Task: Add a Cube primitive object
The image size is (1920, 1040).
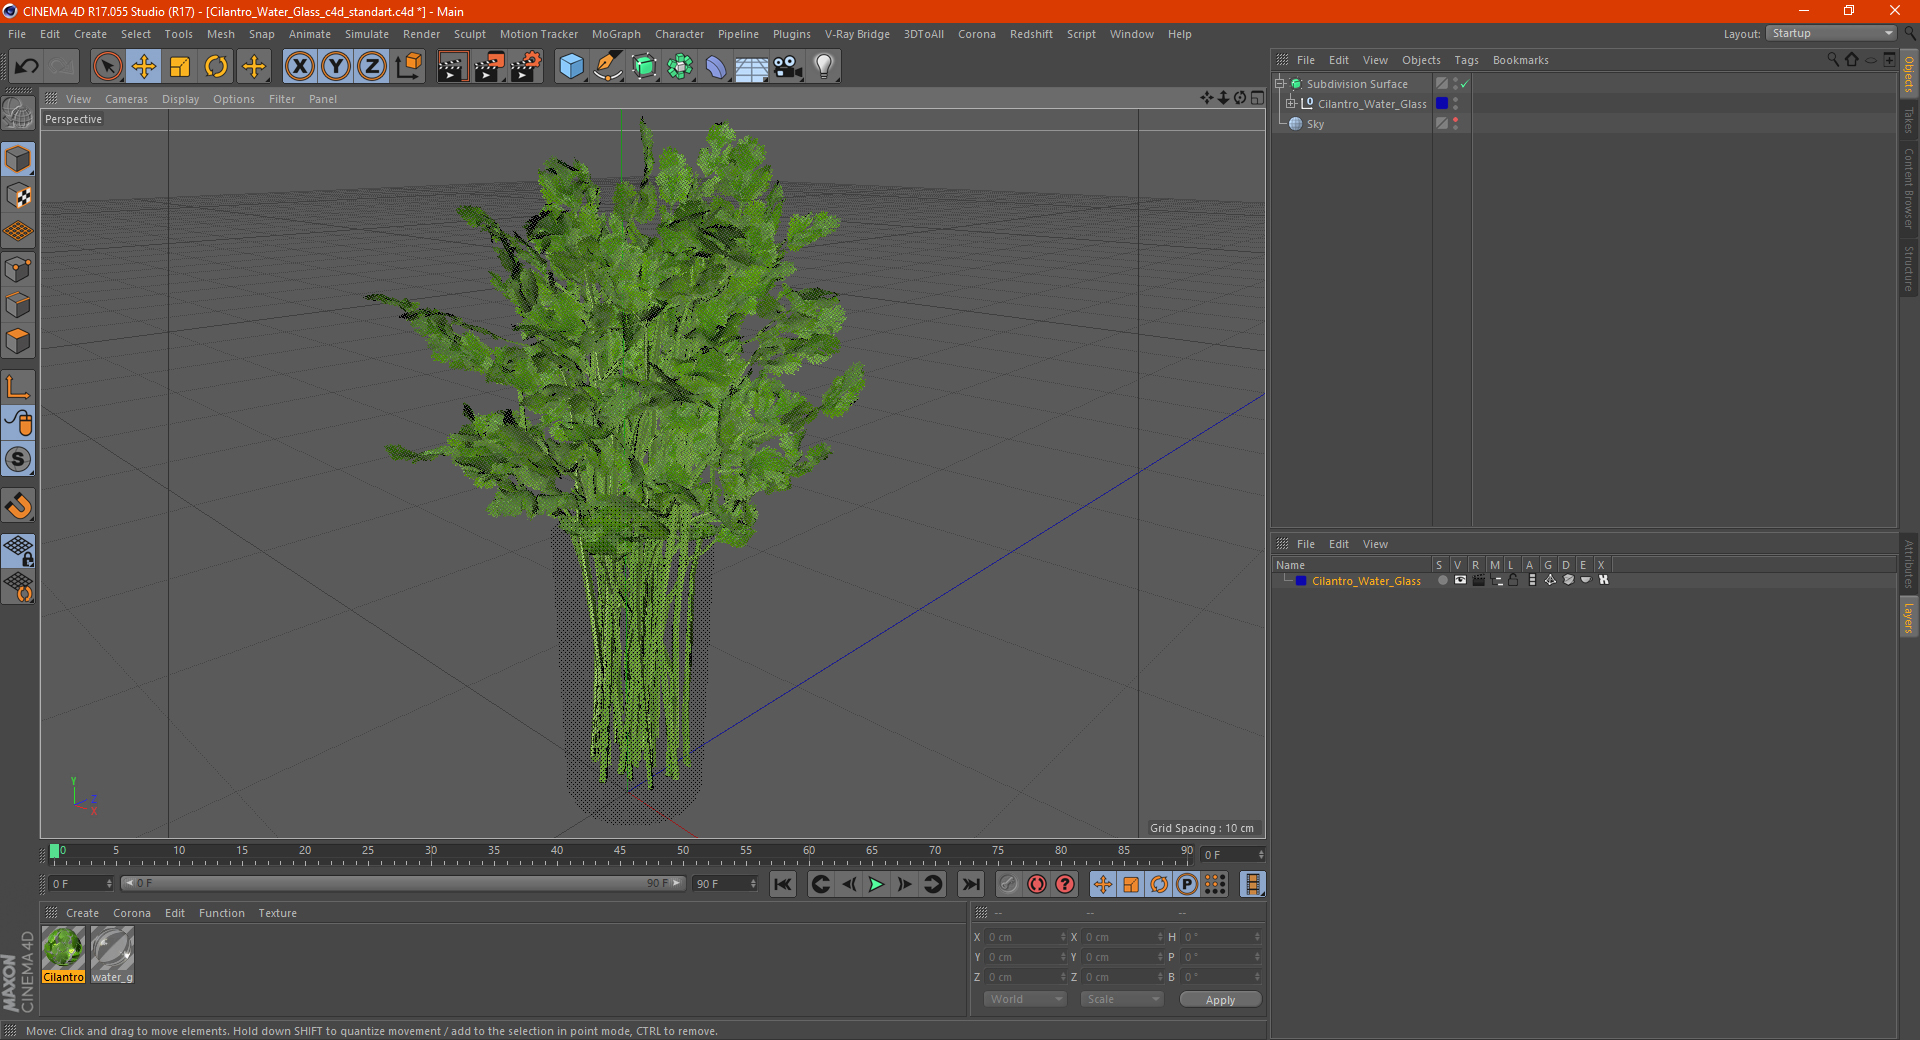Action: click(571, 67)
